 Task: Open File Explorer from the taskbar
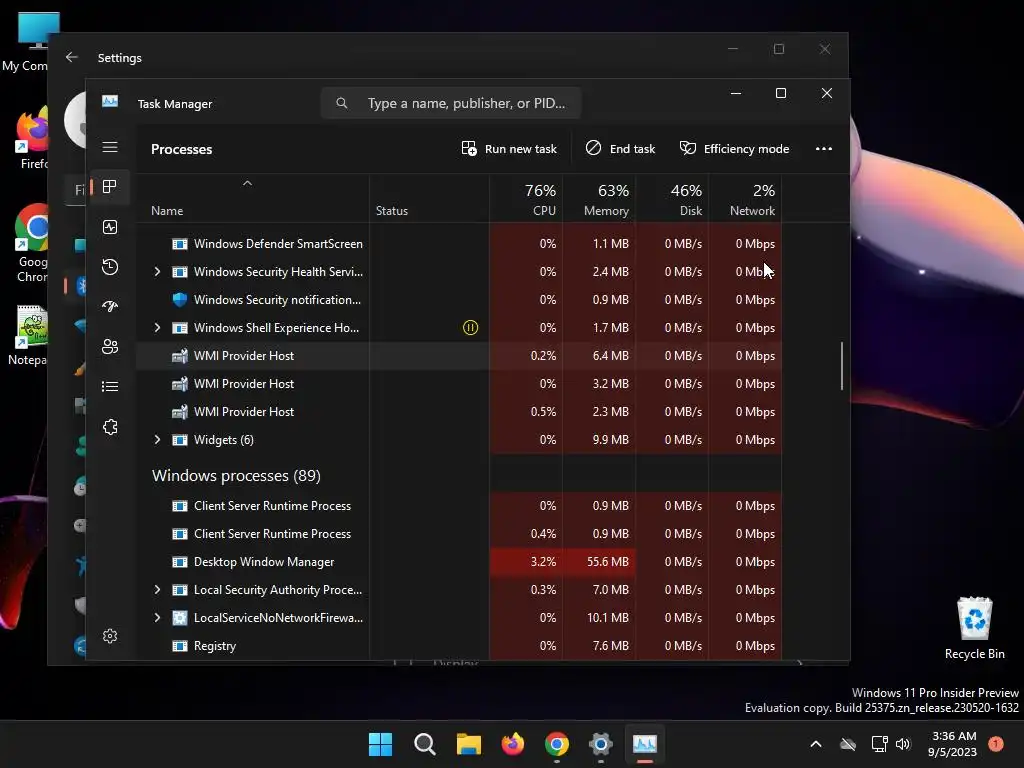pos(468,744)
